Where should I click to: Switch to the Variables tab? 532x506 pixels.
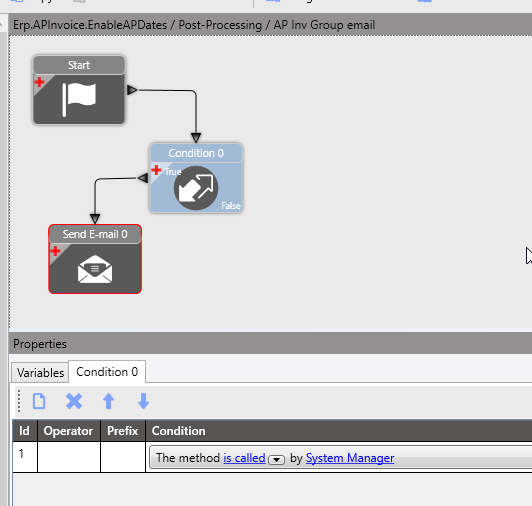(40, 373)
